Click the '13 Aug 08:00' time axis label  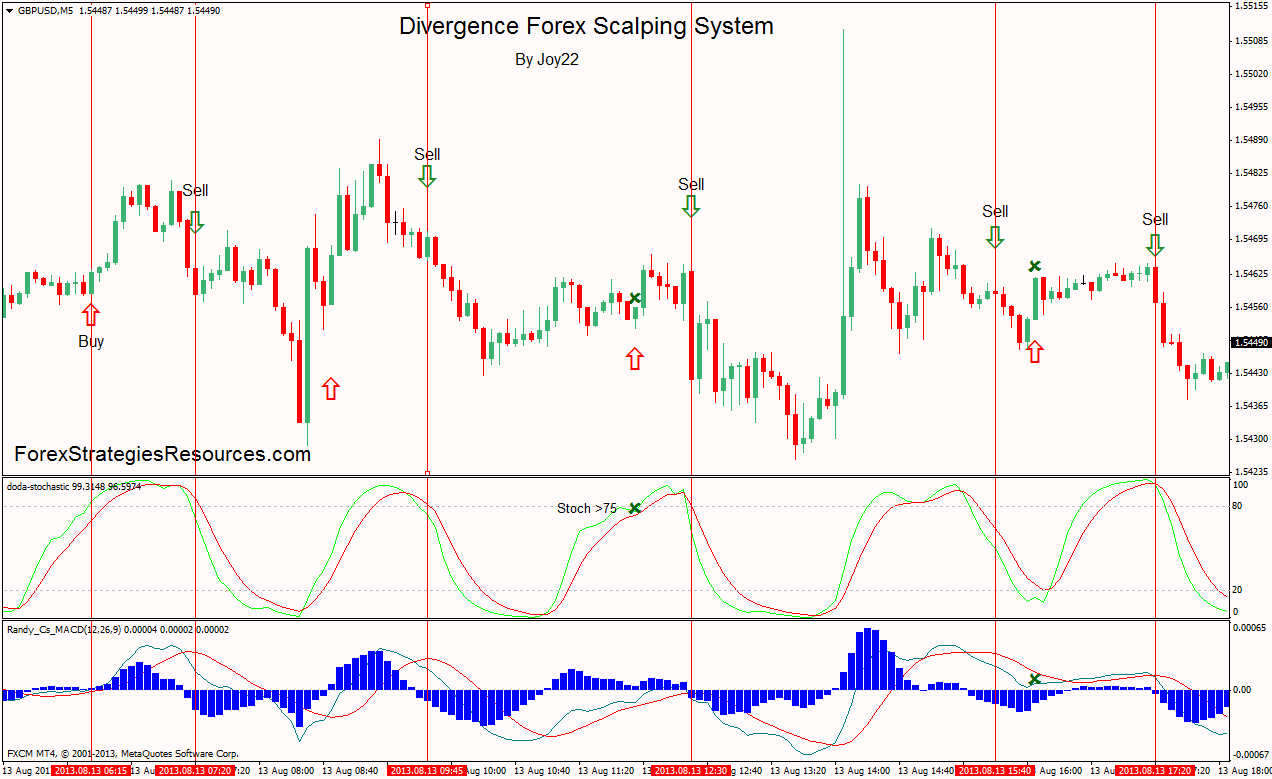pyautogui.click(x=286, y=772)
